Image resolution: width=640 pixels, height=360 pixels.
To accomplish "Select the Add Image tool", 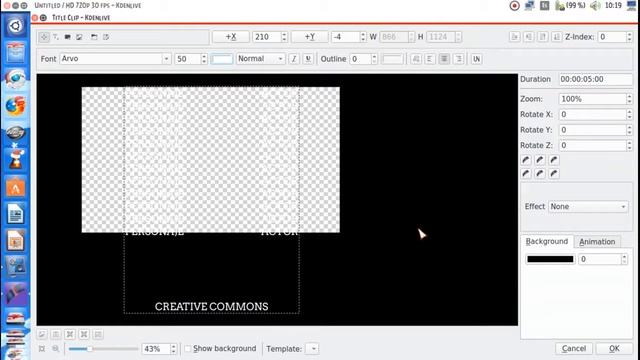I will tap(79, 37).
